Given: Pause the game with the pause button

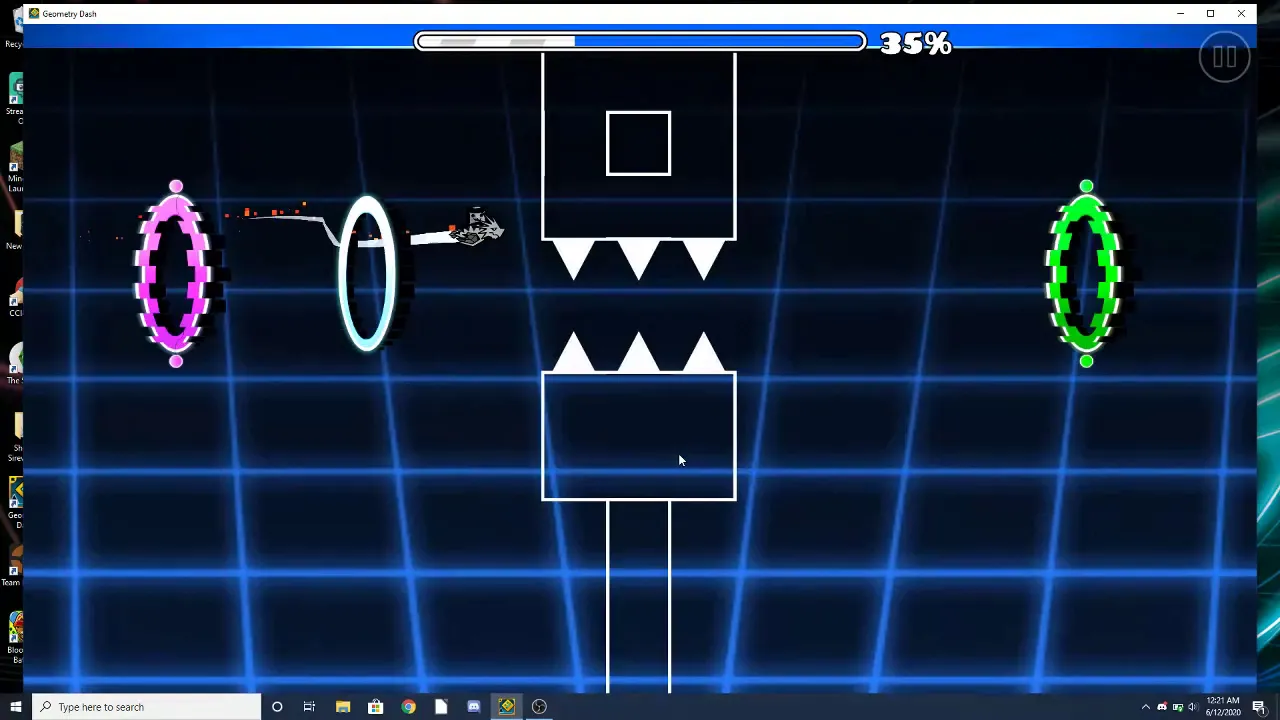Looking at the screenshot, I should pyautogui.click(x=1224, y=57).
